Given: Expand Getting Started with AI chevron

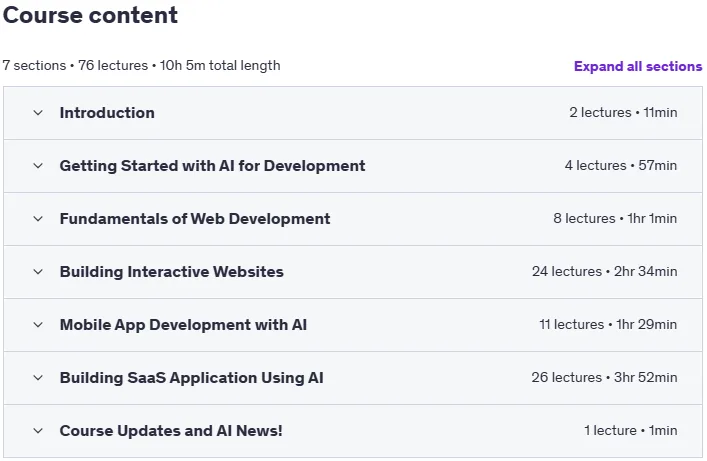Looking at the screenshot, I should (x=38, y=166).
